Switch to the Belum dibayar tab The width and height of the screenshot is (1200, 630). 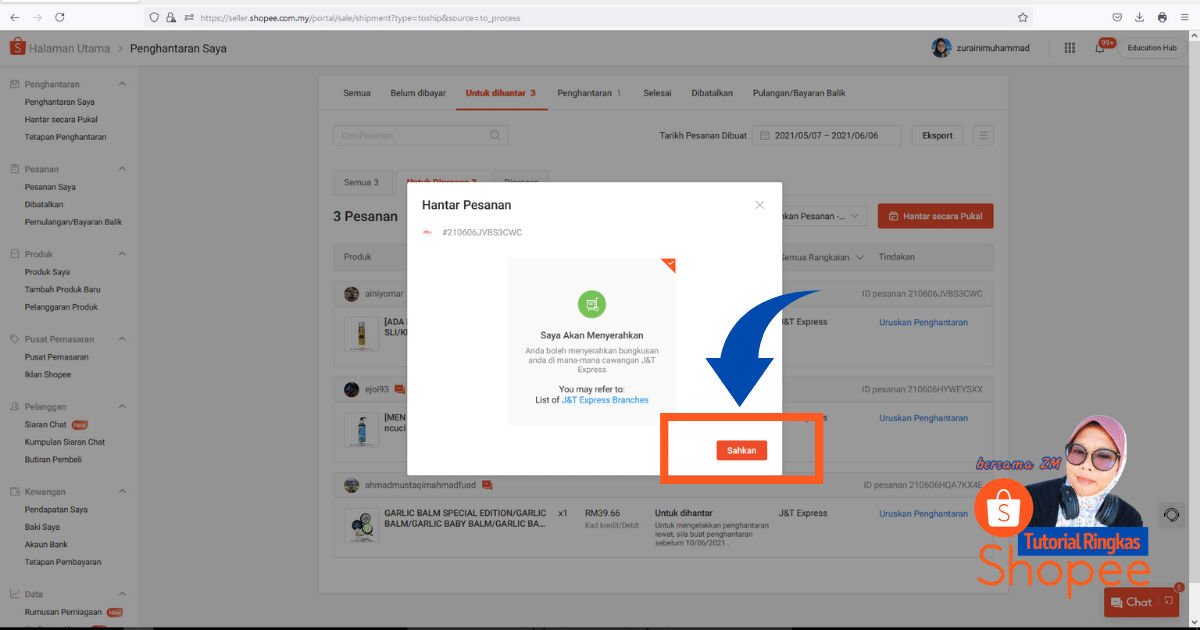(x=418, y=93)
